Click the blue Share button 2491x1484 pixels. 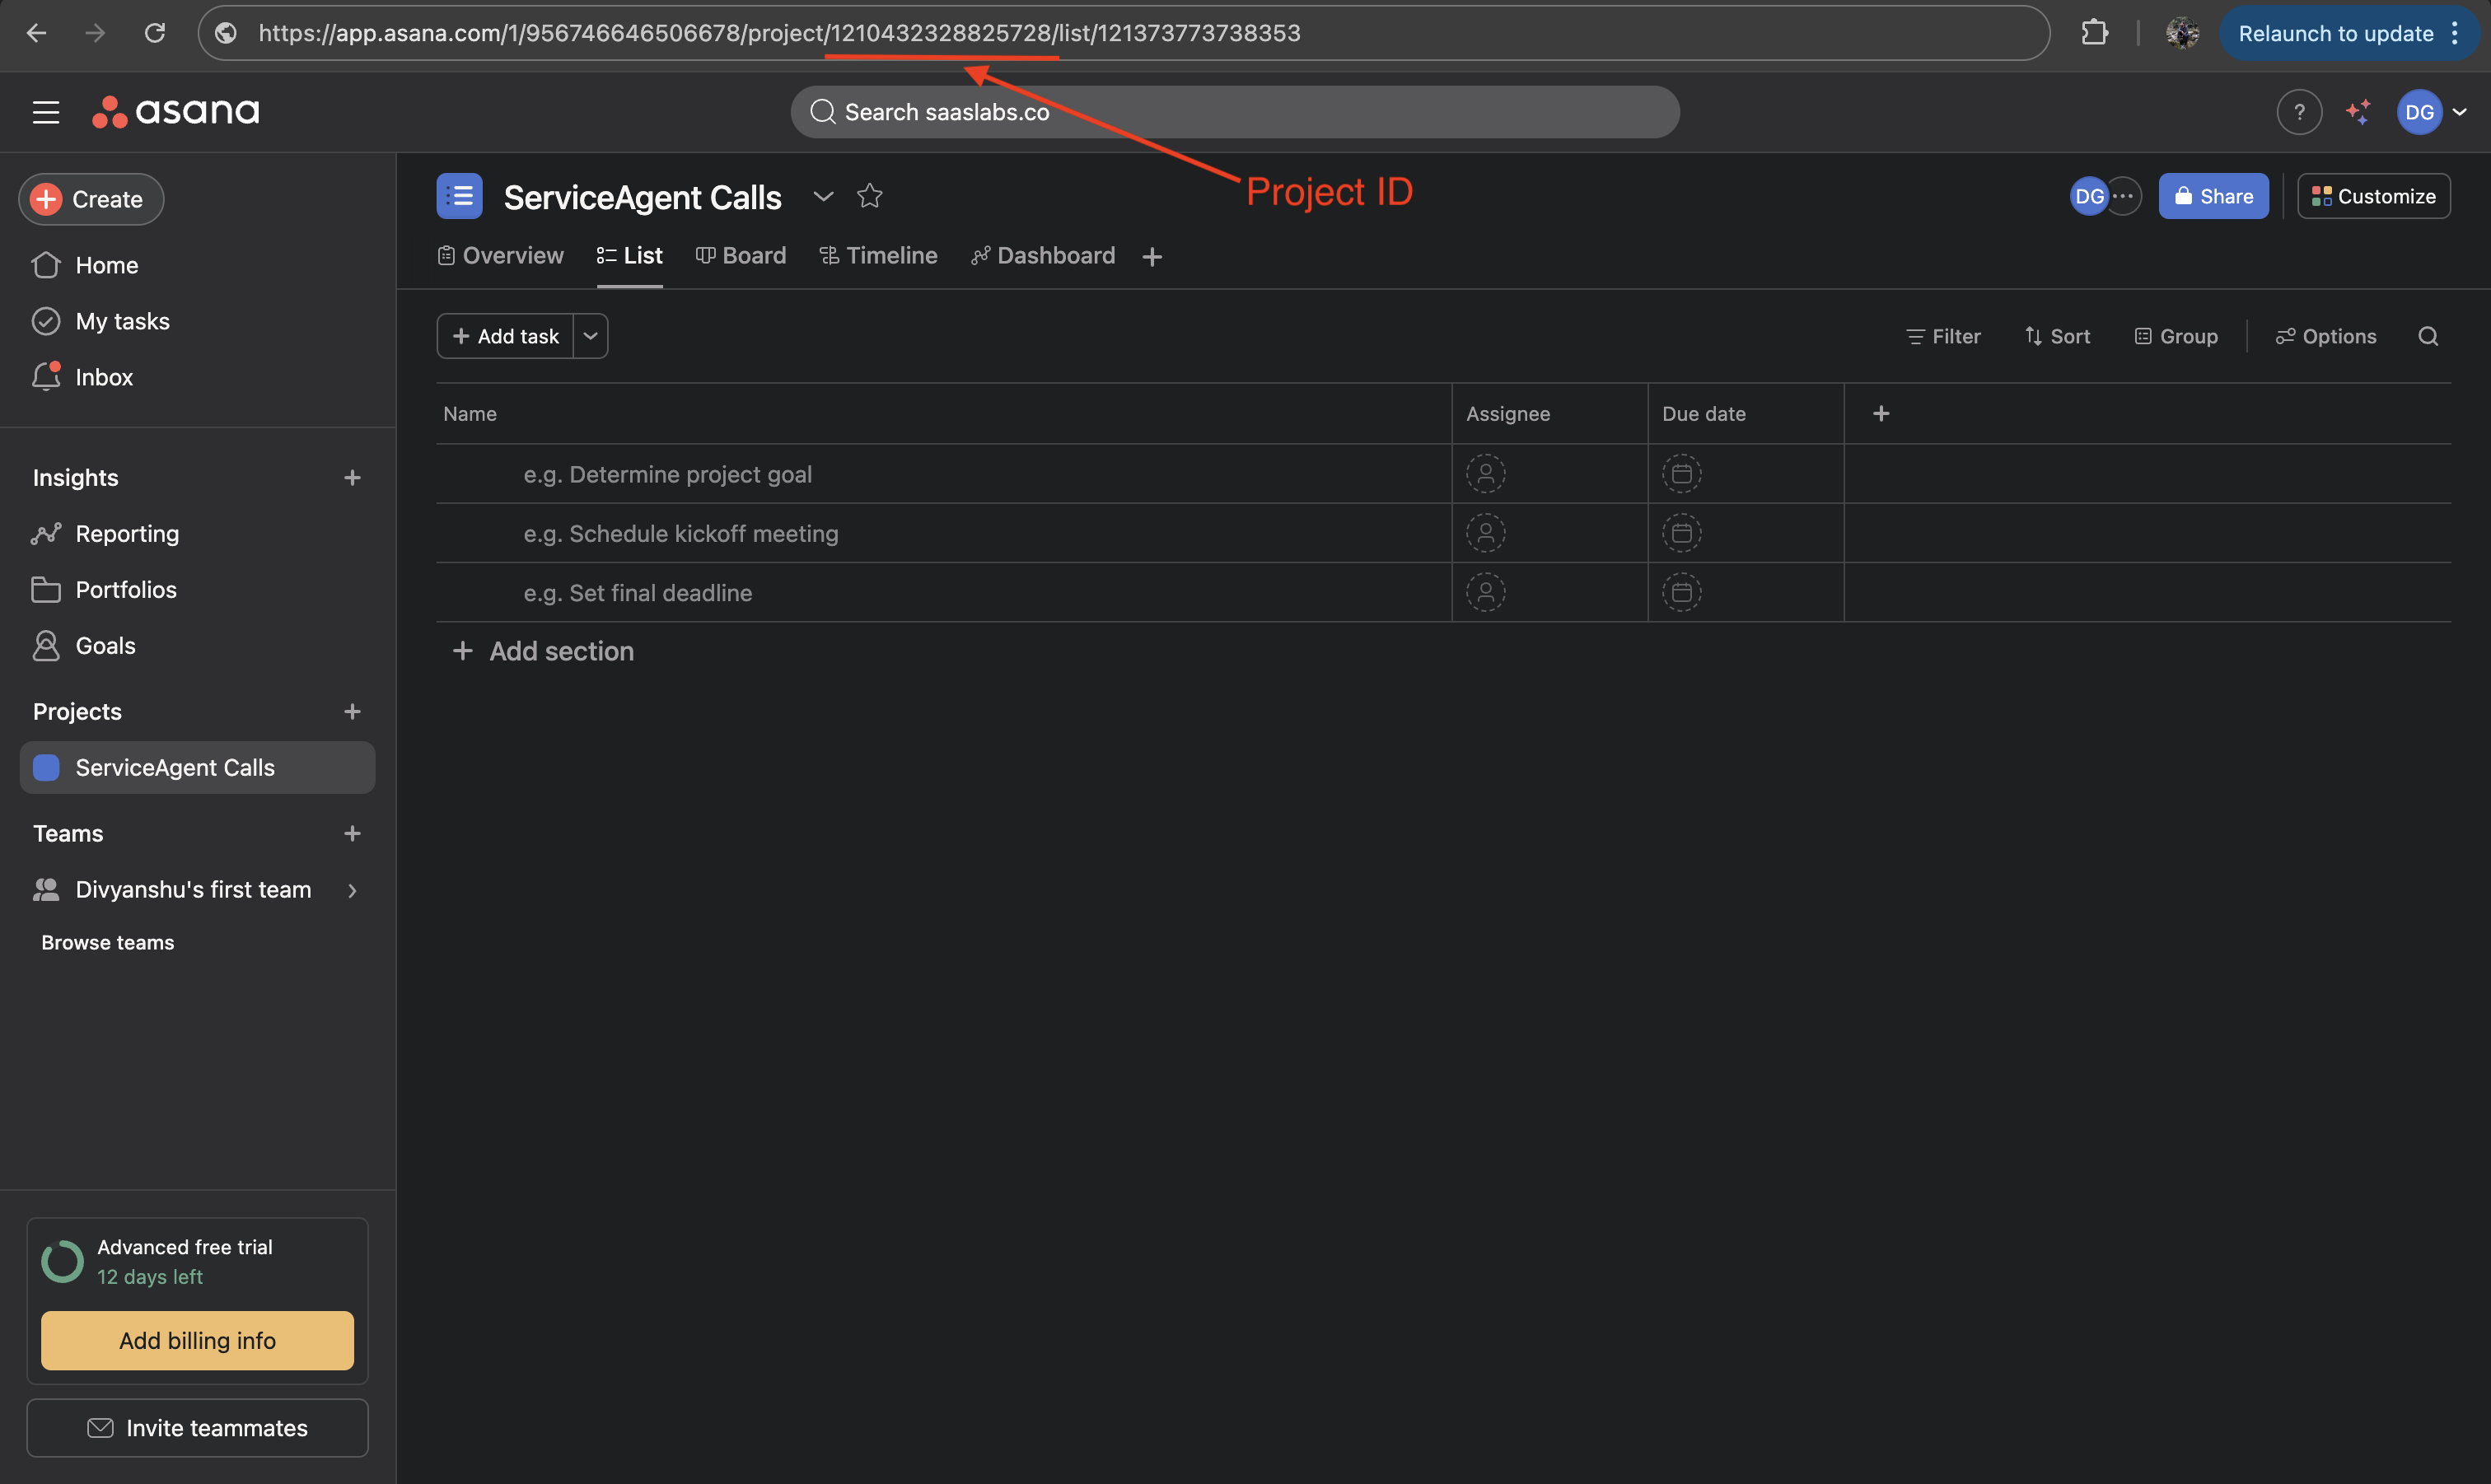[2212, 196]
